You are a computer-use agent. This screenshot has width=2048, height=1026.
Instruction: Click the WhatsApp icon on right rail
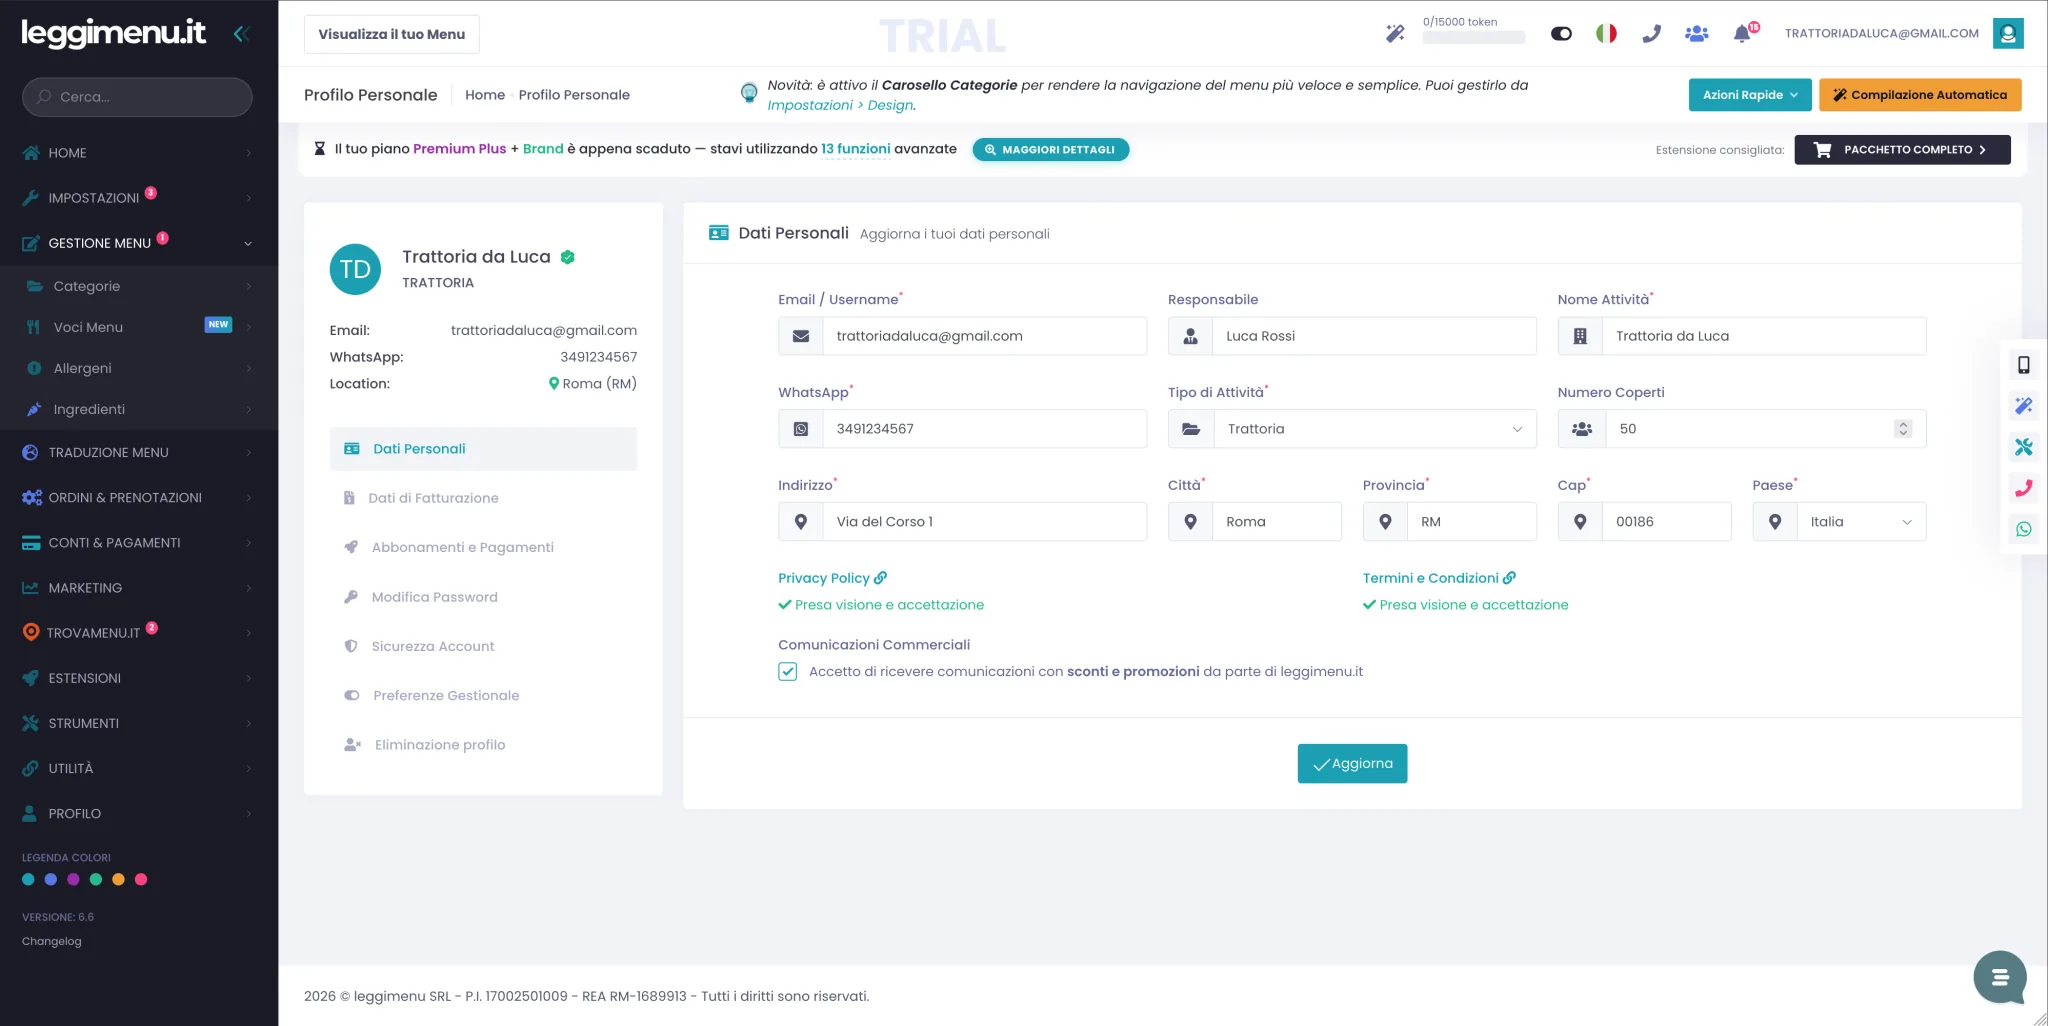point(2023,529)
